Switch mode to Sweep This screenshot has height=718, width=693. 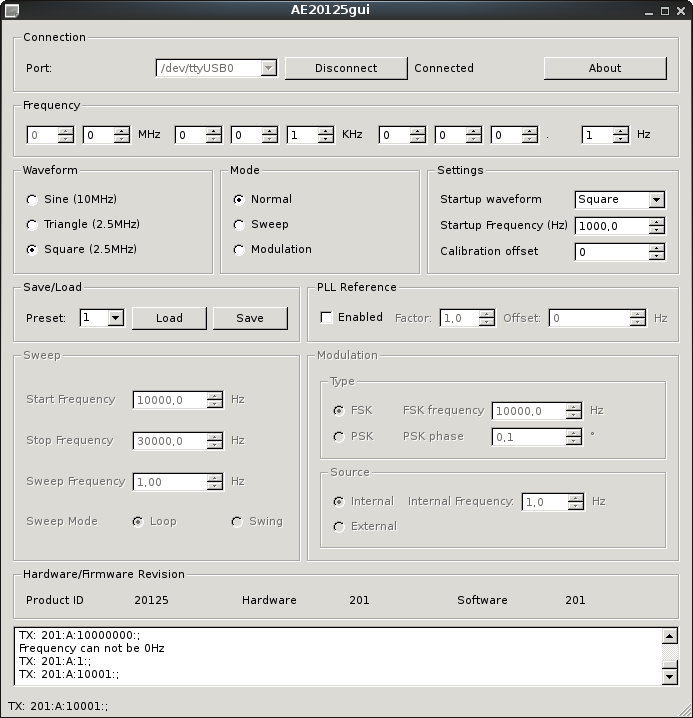tap(239, 225)
